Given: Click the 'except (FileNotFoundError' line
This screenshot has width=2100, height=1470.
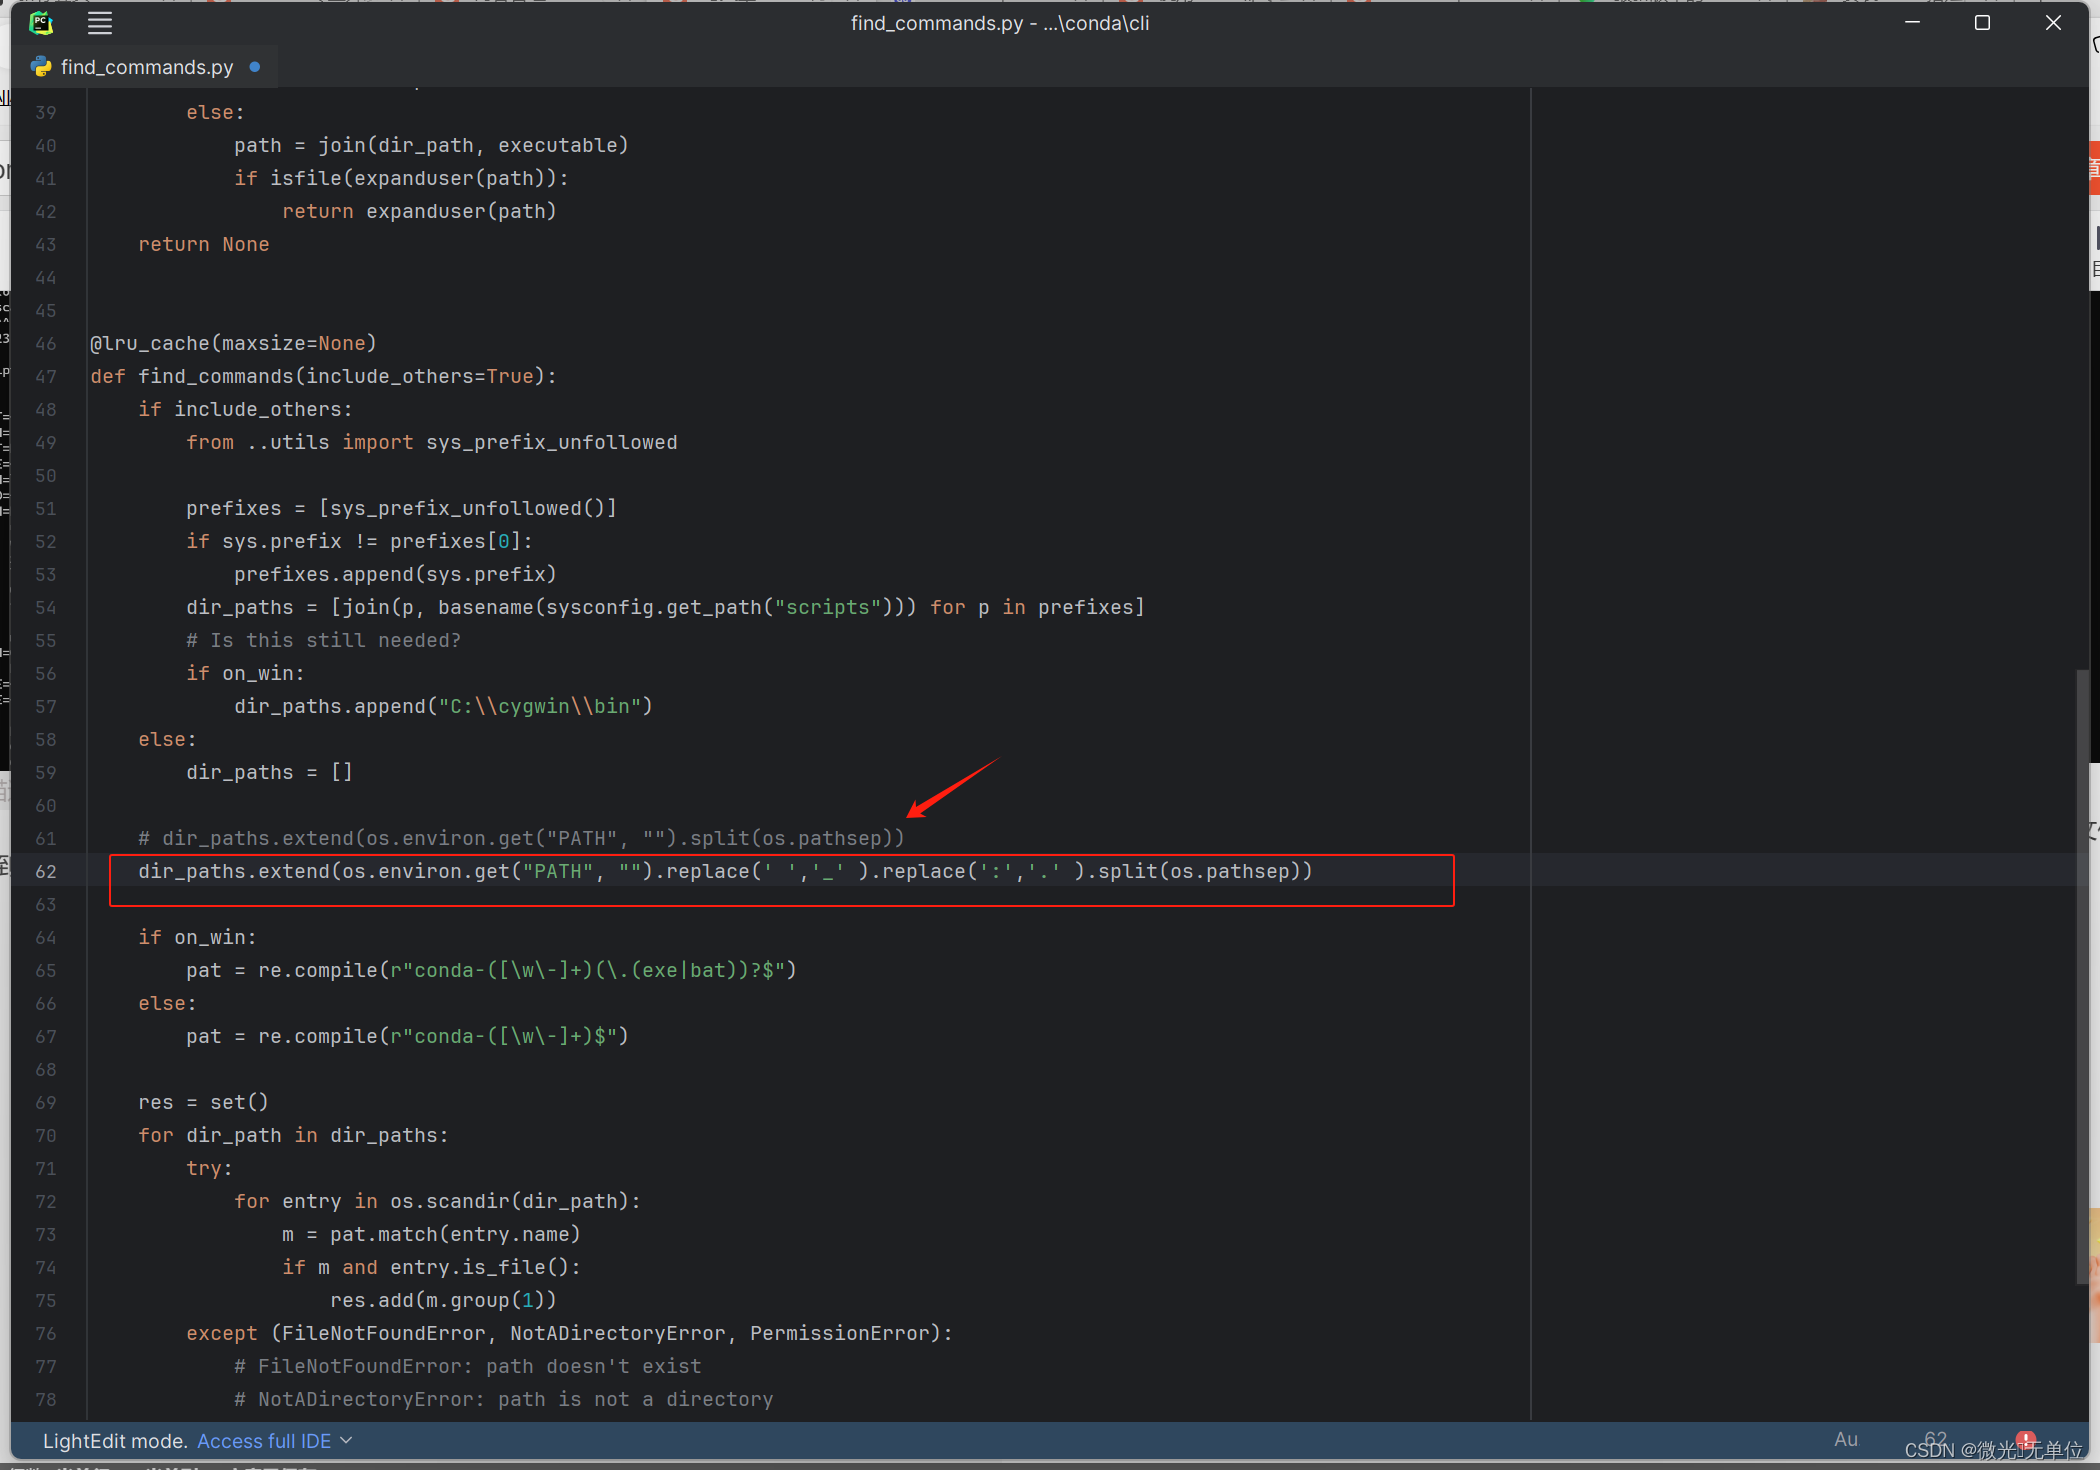Looking at the screenshot, I should 569,1334.
